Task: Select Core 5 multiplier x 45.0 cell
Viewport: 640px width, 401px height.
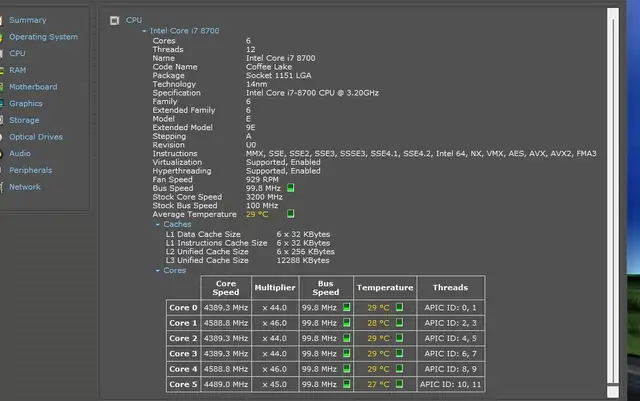Action: pos(275,384)
